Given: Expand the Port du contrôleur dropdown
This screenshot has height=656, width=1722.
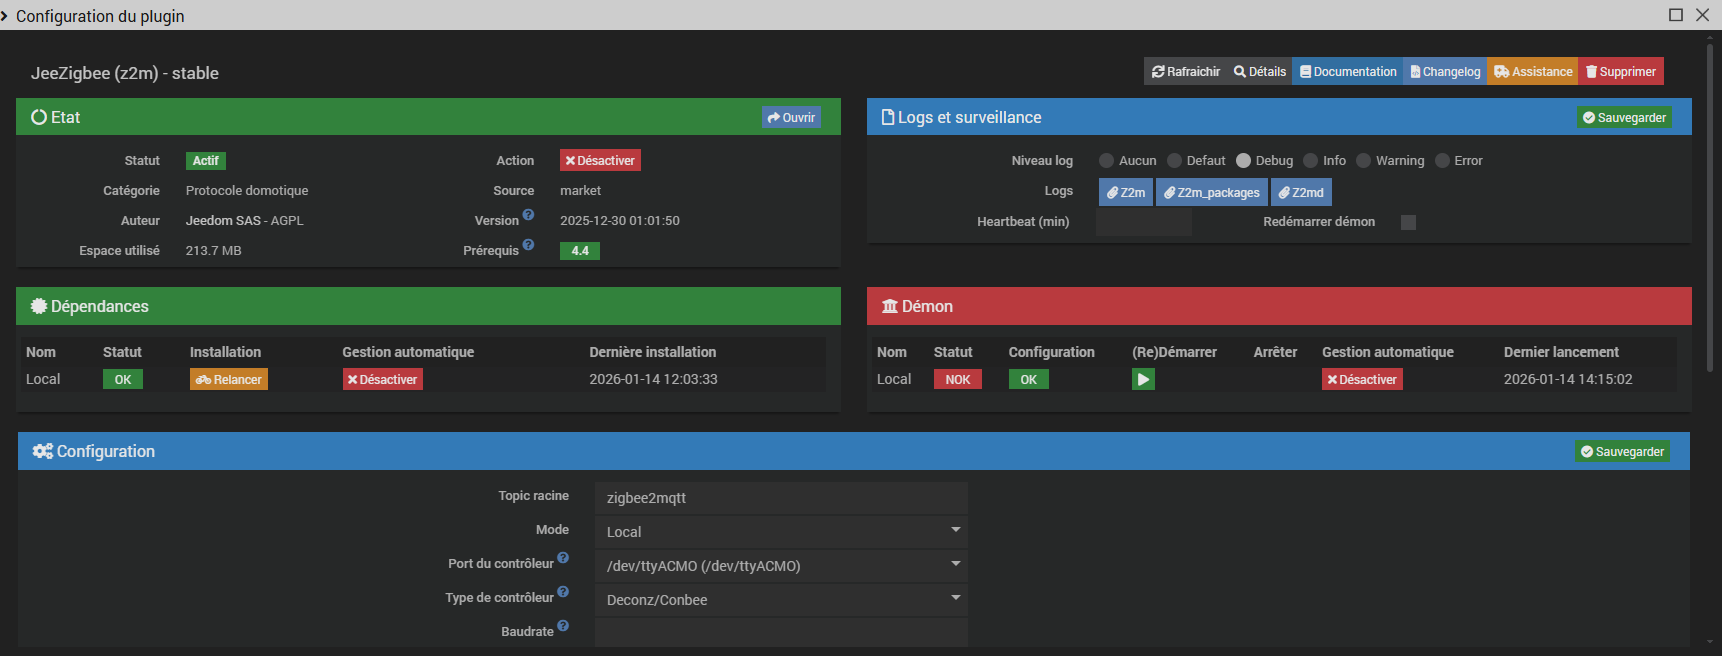Looking at the screenshot, I should 781,565.
